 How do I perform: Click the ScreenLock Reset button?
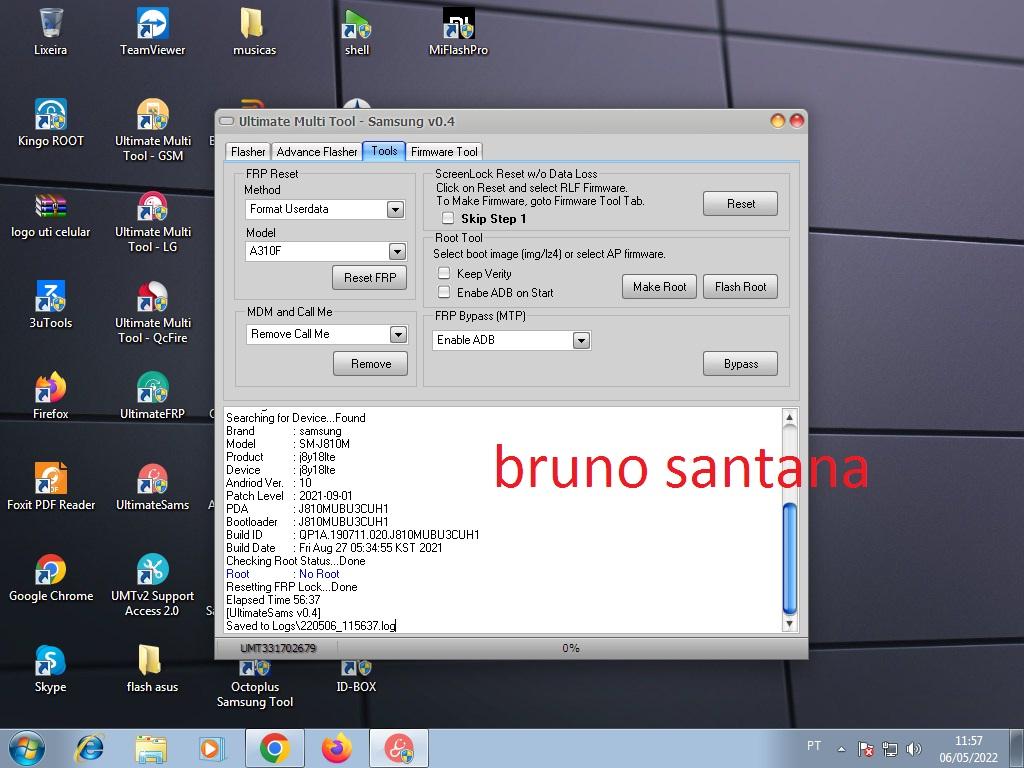(x=741, y=204)
